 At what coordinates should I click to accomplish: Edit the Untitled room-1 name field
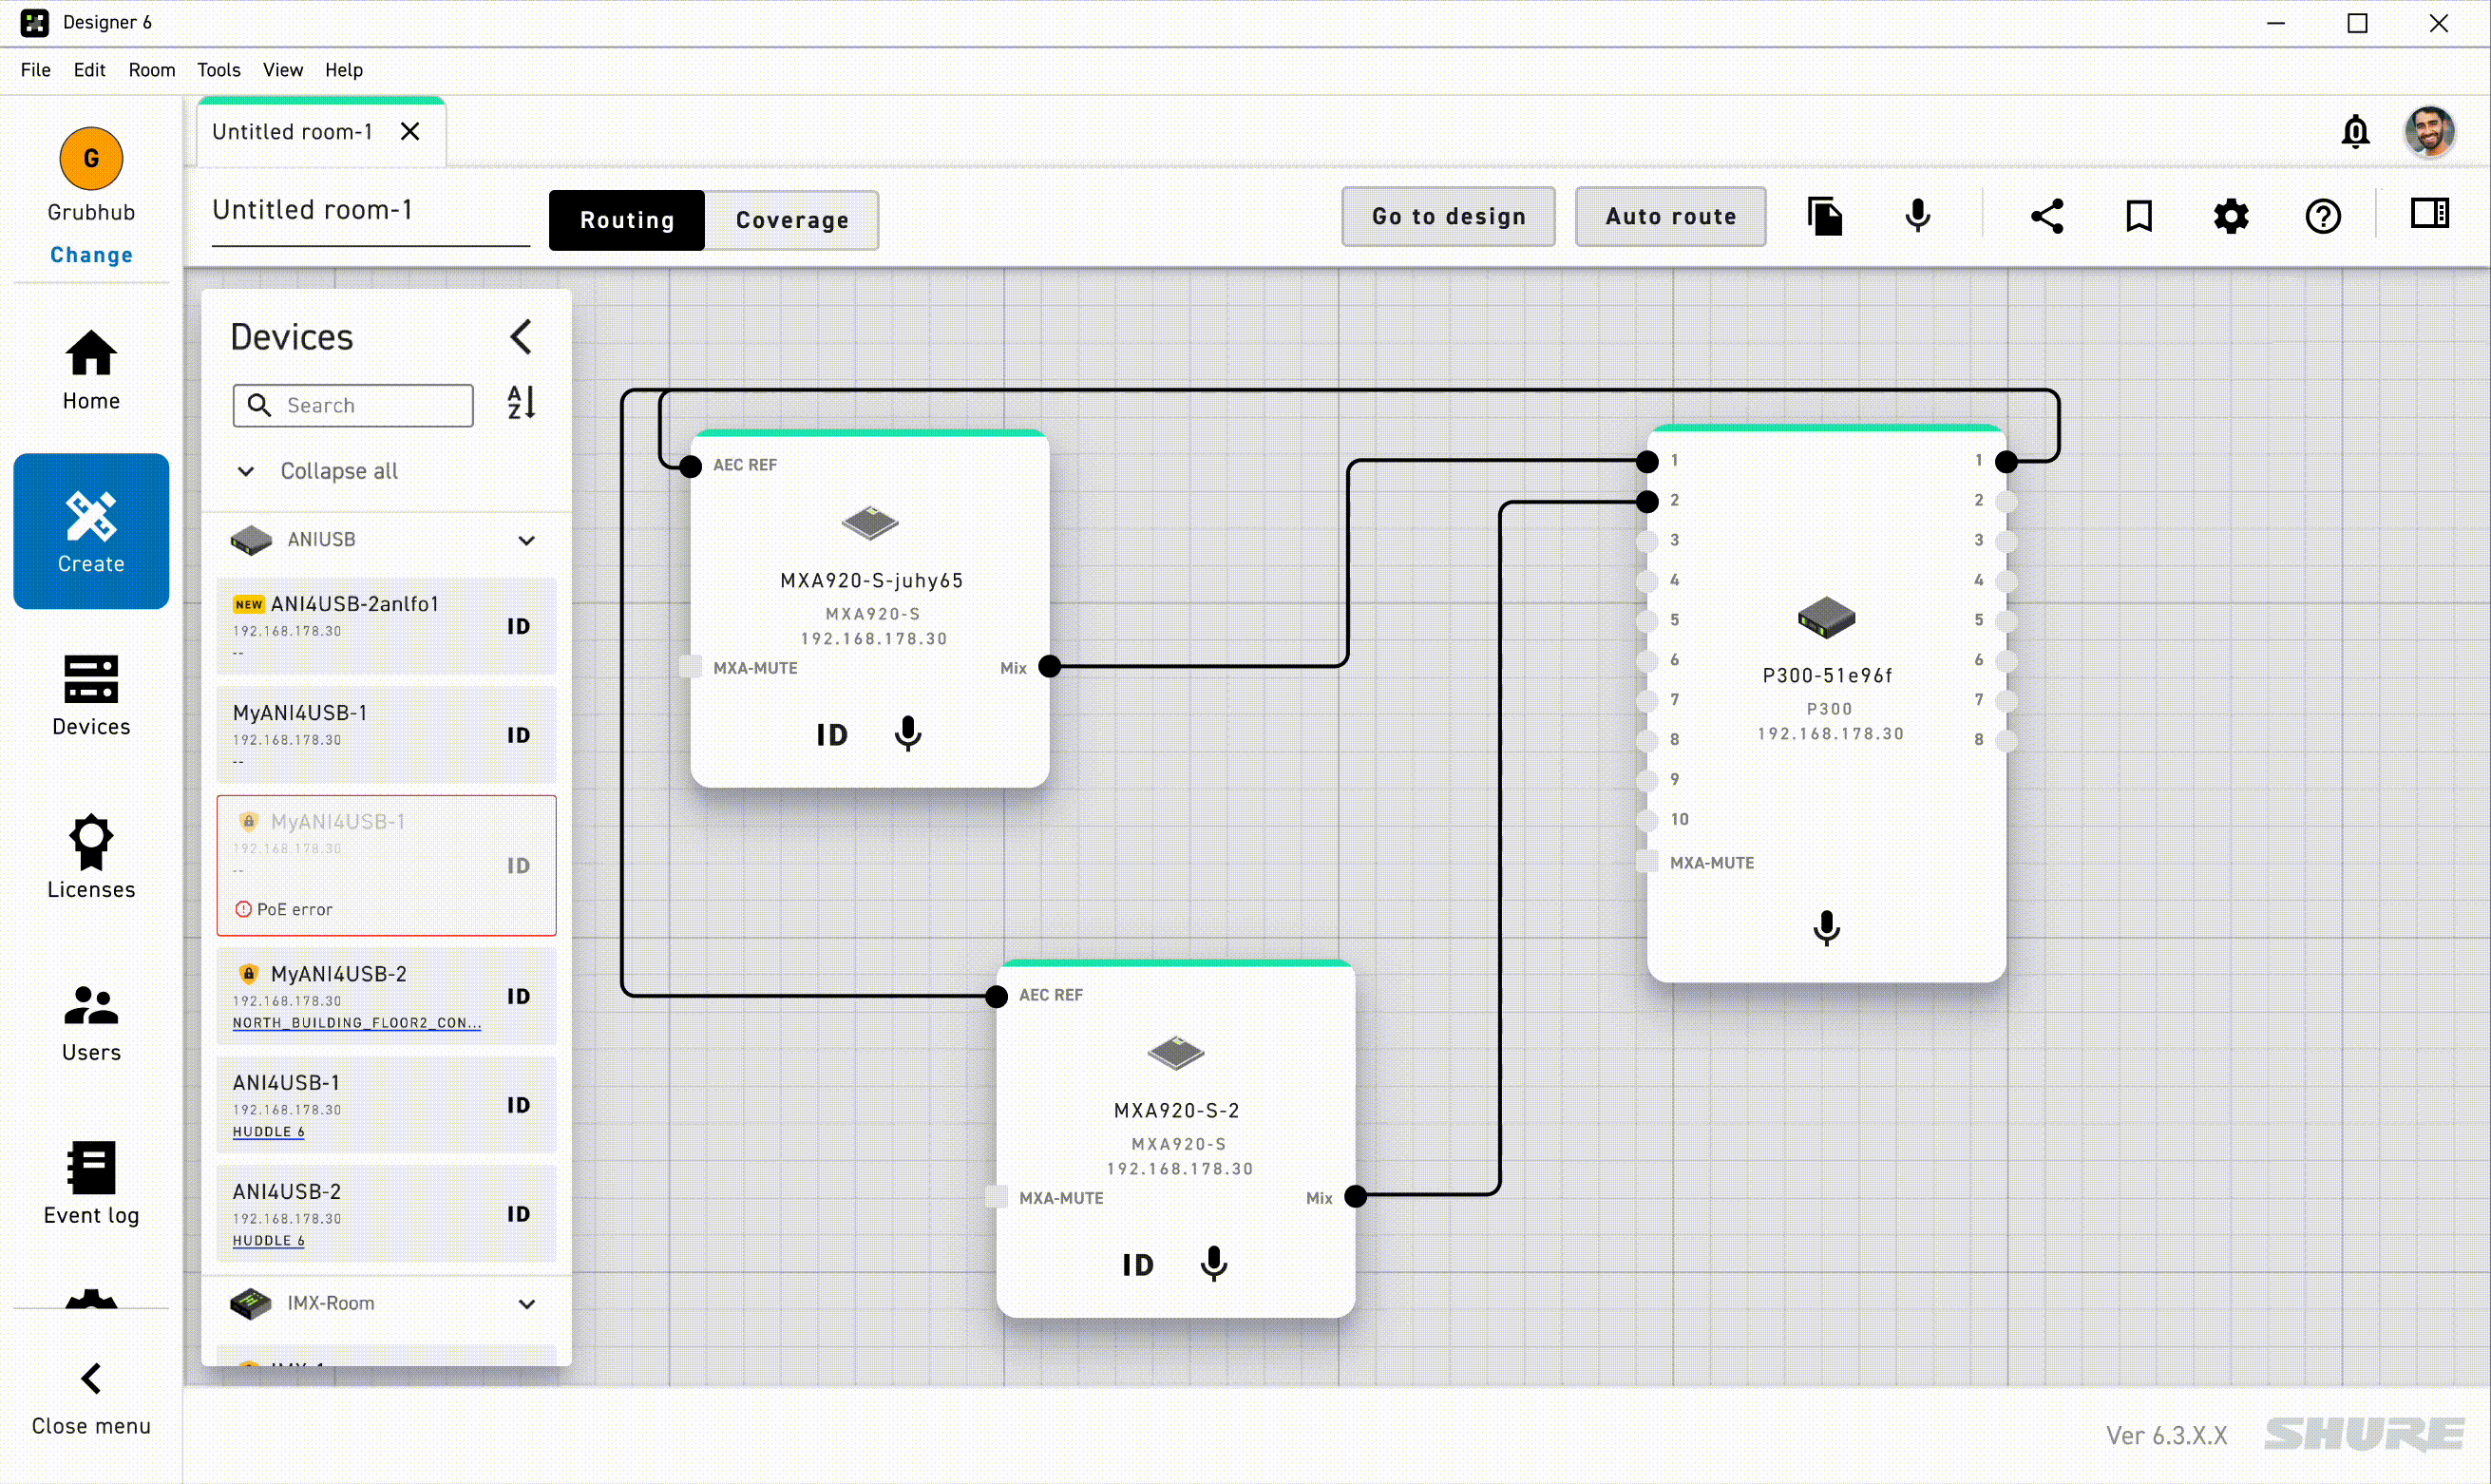pos(370,211)
